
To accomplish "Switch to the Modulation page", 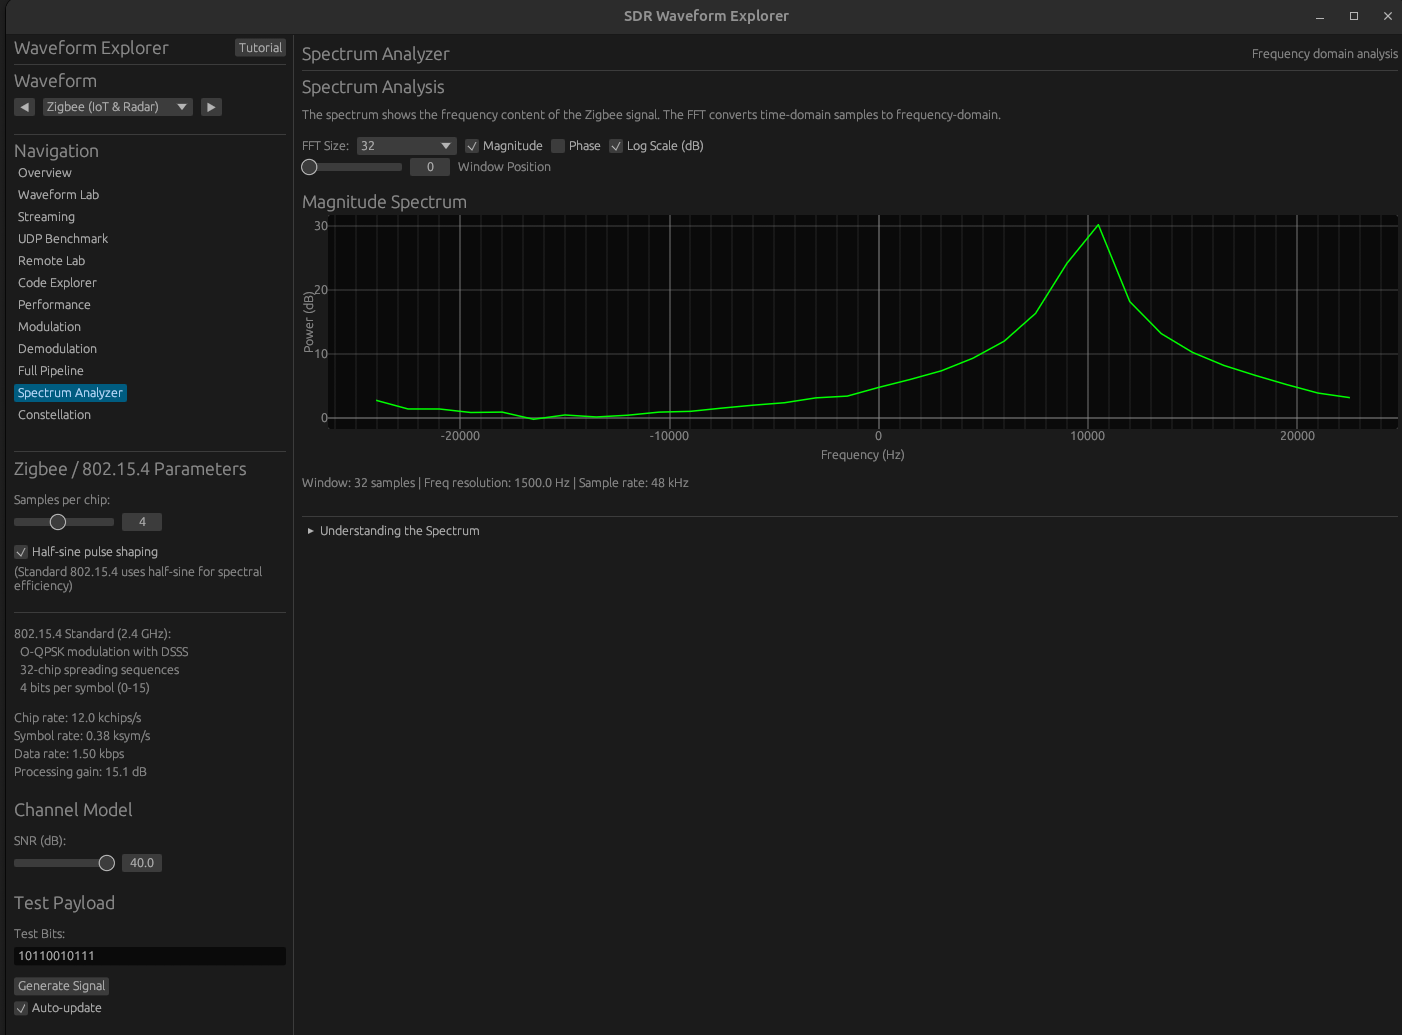I will (49, 326).
